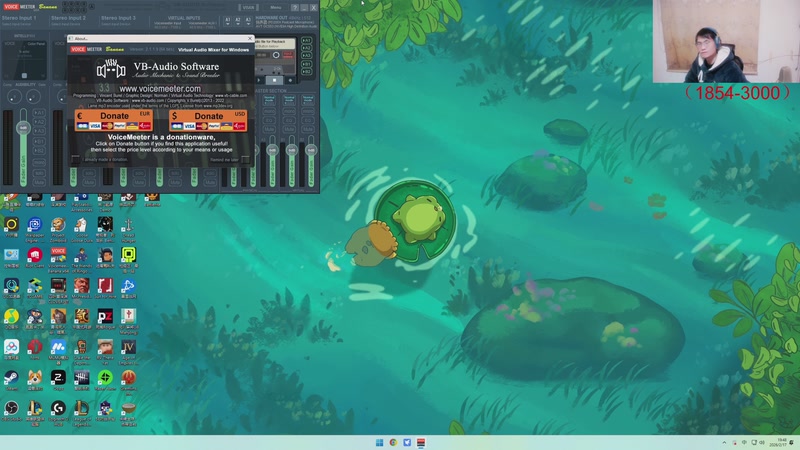
Task: Open the corgi dog desktop icon
Action: (35, 380)
